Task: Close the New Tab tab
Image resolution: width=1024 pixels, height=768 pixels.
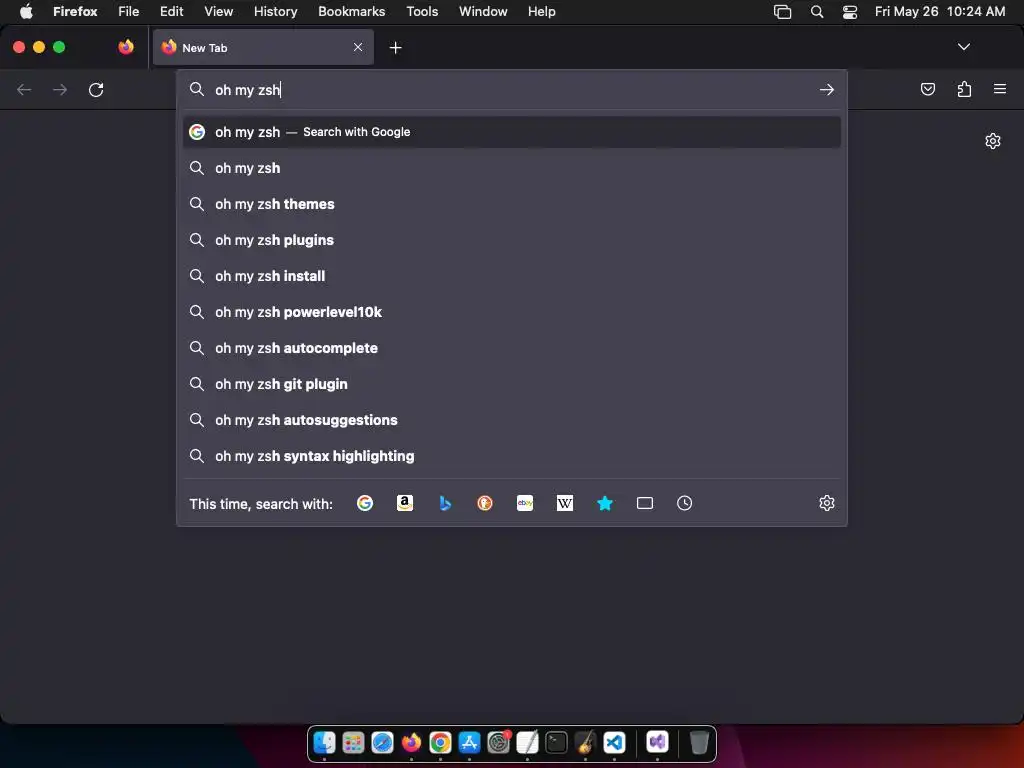Action: point(358,47)
